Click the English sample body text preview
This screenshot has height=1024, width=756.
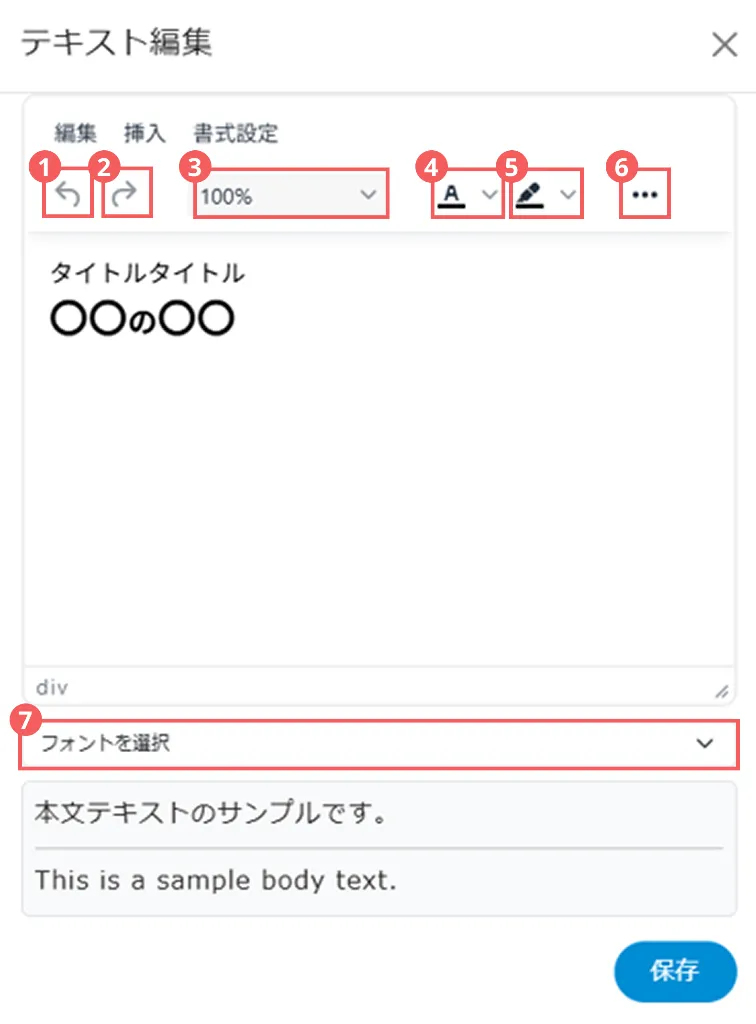(216, 880)
